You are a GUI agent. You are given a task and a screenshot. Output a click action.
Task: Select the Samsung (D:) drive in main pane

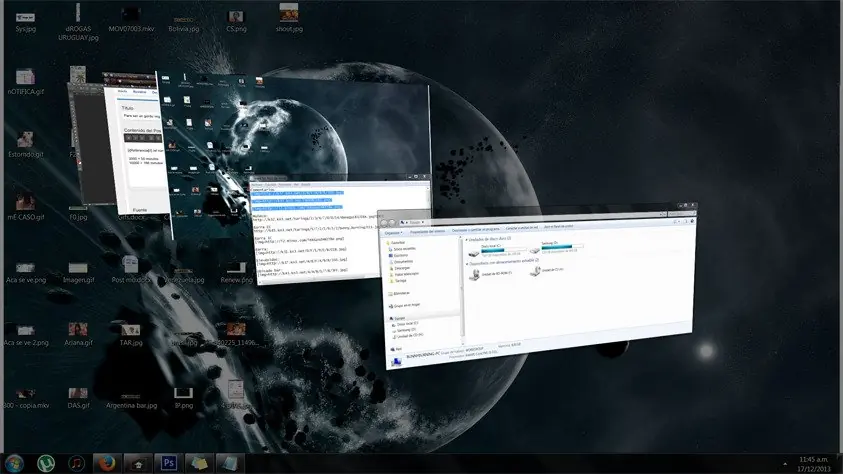pyautogui.click(x=556, y=247)
